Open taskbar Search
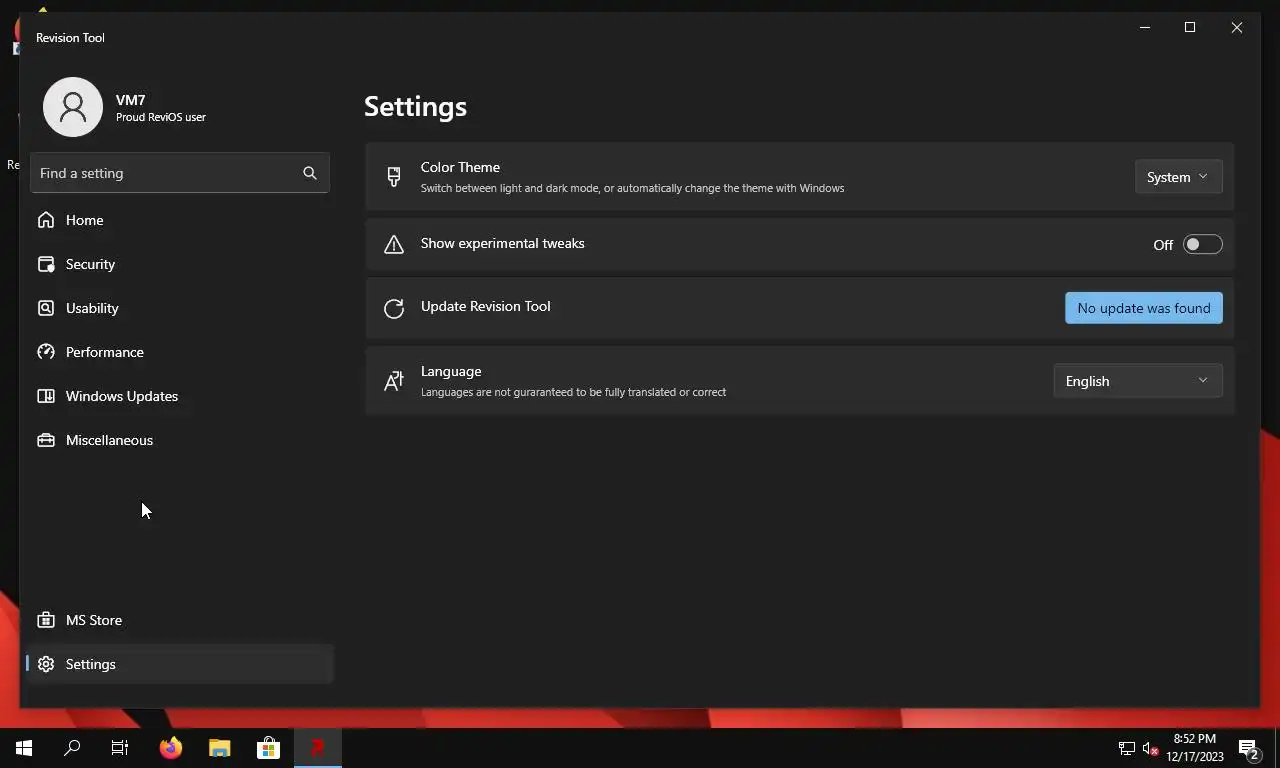The image size is (1280, 768). pos(72,748)
